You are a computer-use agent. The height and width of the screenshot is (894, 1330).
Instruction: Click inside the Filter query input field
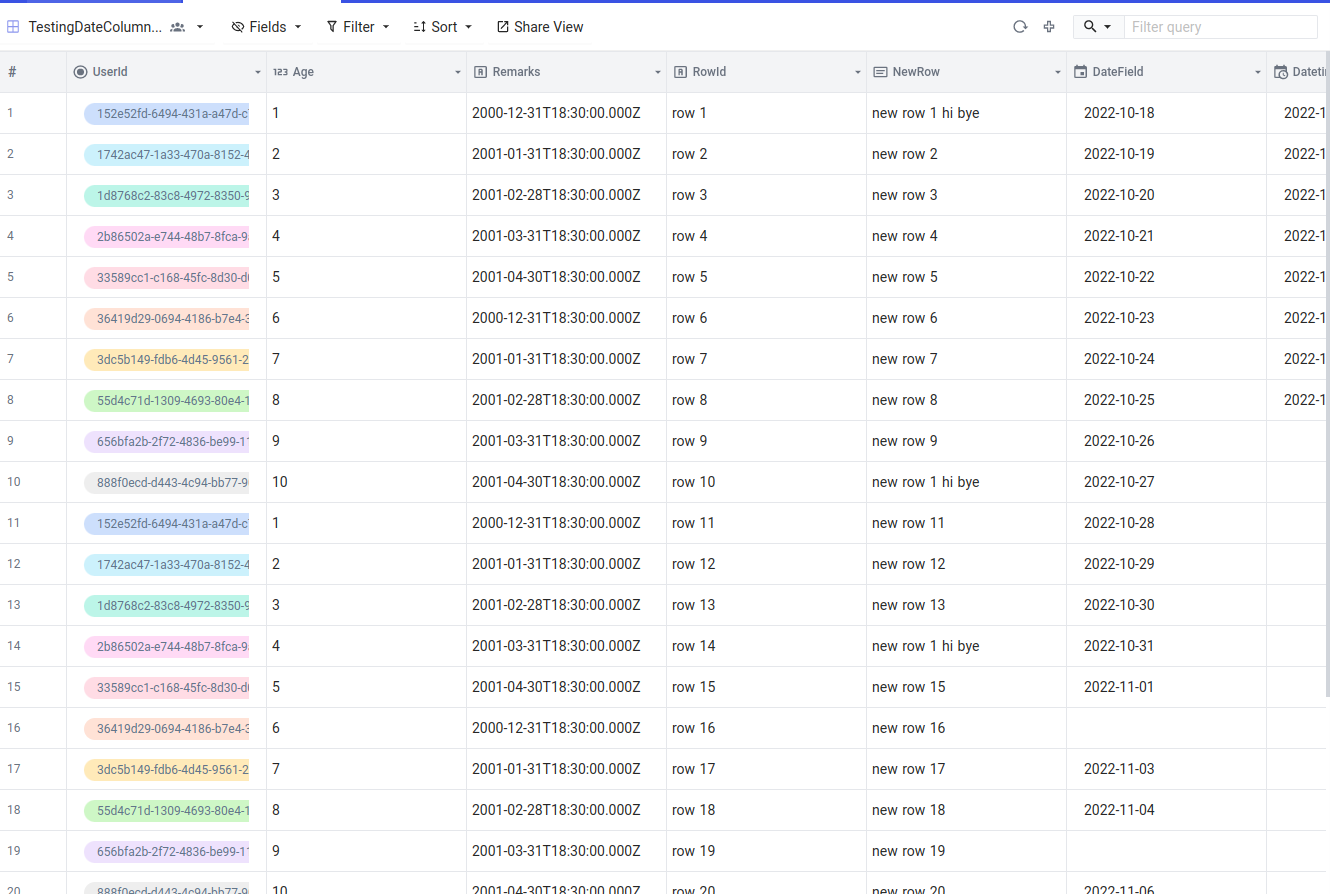(x=1220, y=27)
